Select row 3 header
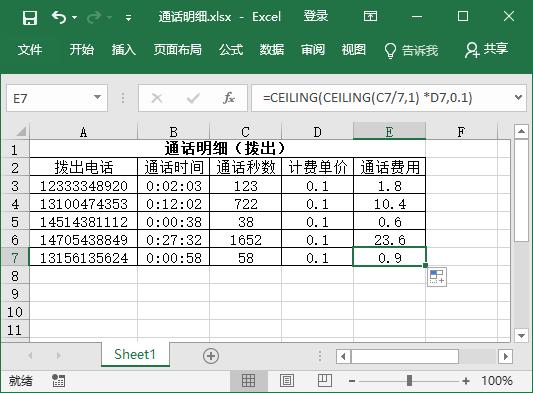The height and width of the screenshot is (393, 533). coord(15,186)
